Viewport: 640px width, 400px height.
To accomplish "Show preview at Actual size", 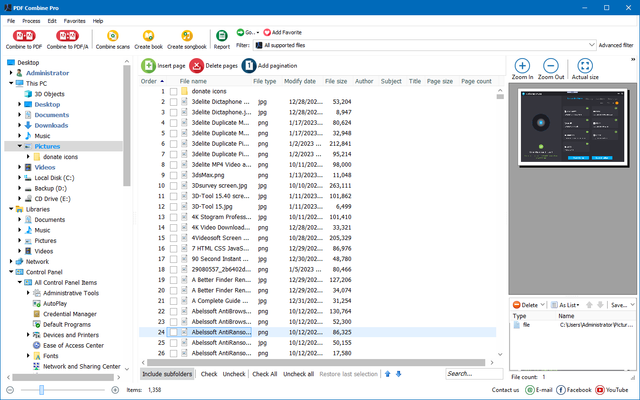I will 585,66.
